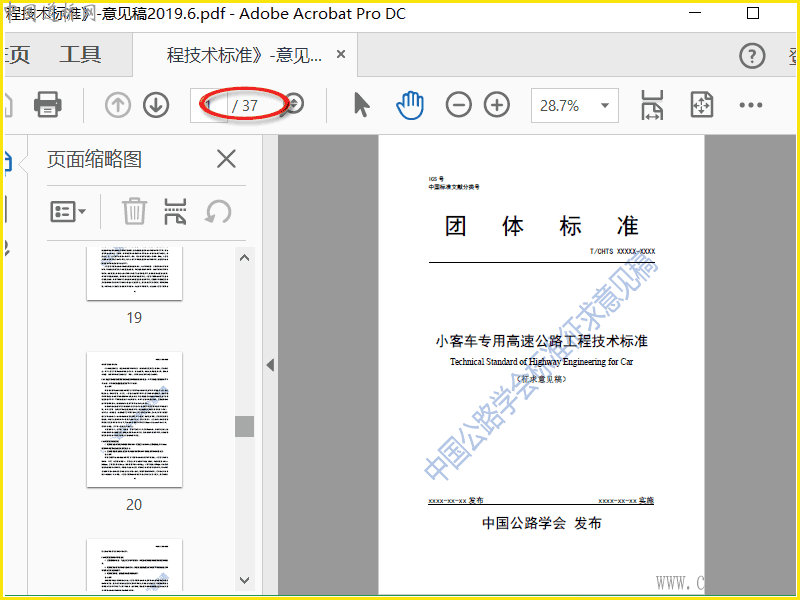Go to previous page with up arrow

coord(118,105)
